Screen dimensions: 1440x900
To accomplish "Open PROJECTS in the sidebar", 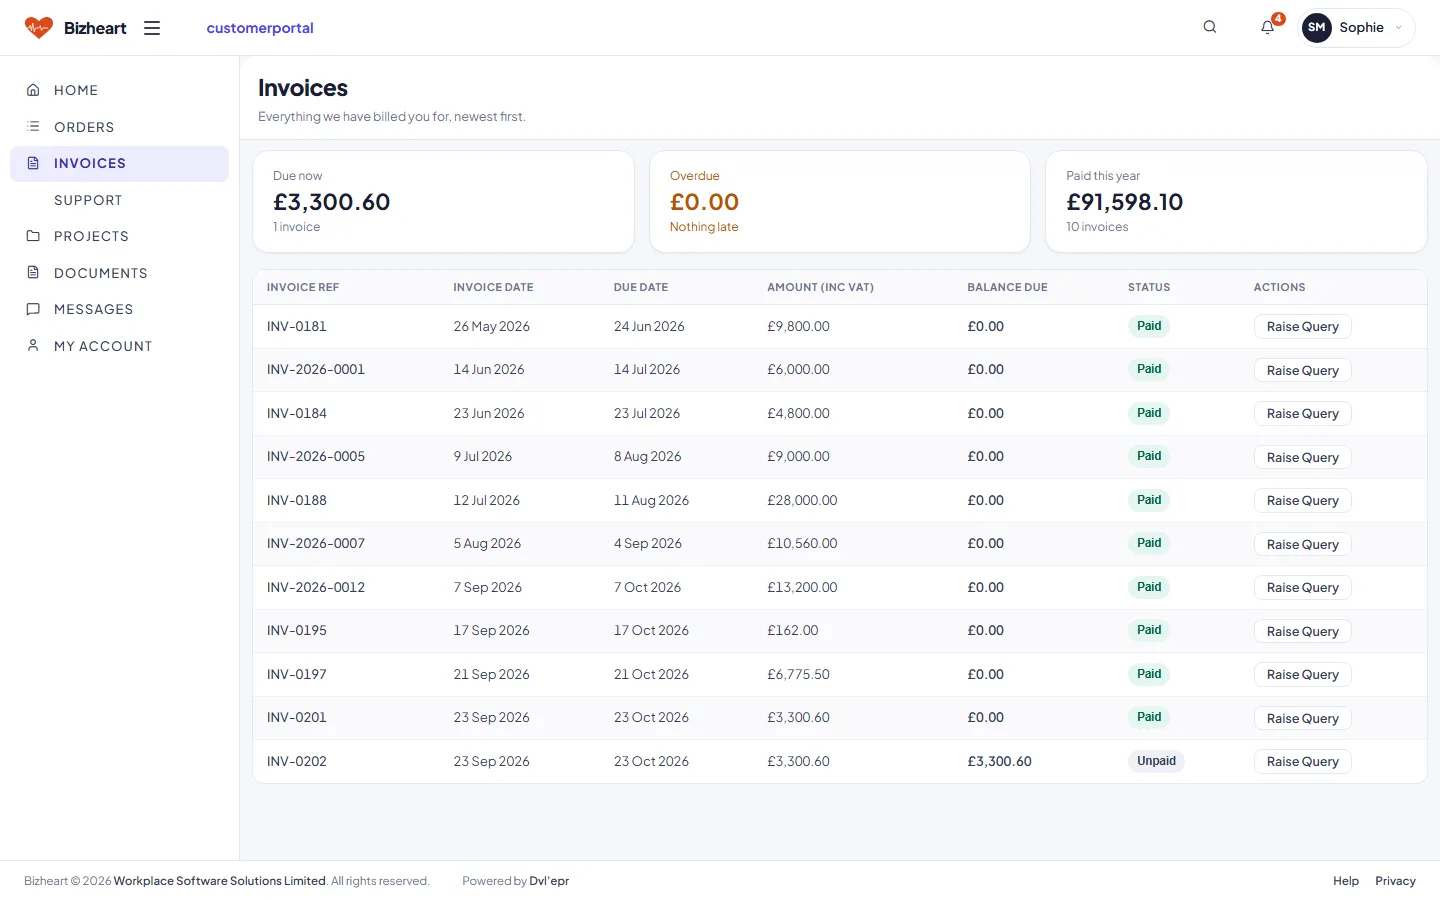I will [x=119, y=236].
